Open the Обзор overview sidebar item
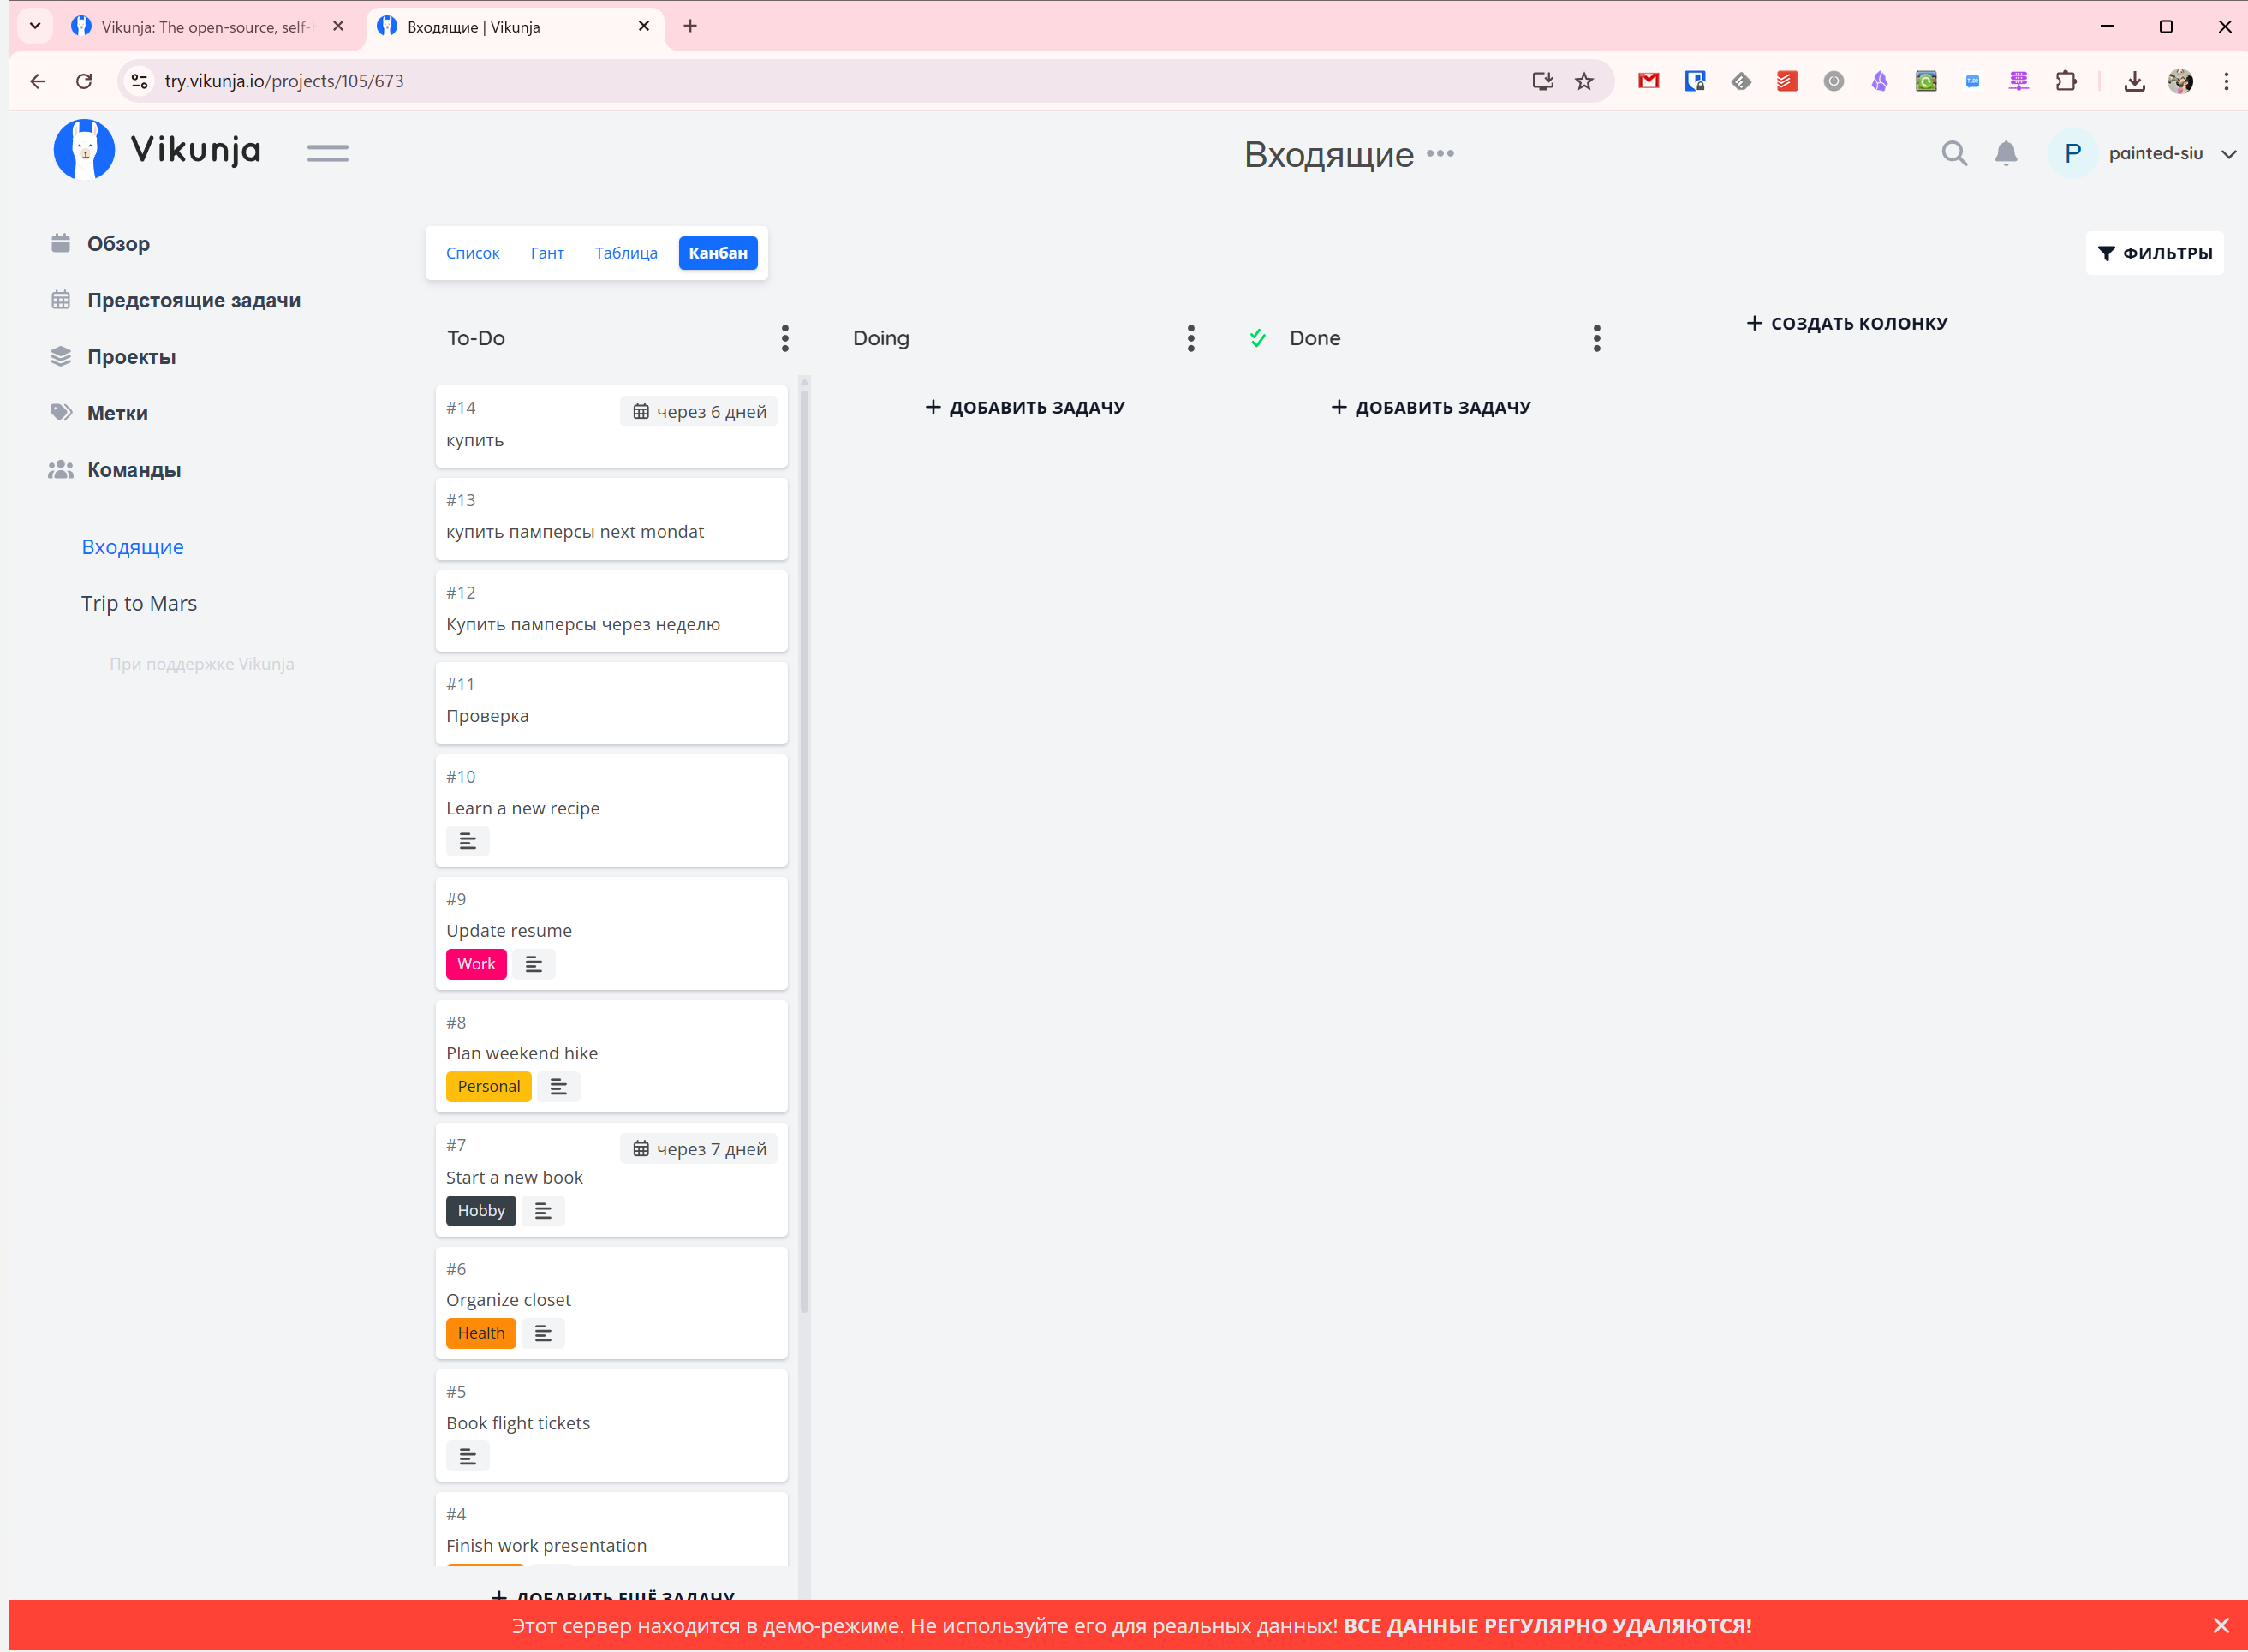The image size is (2248, 1652). [x=117, y=244]
